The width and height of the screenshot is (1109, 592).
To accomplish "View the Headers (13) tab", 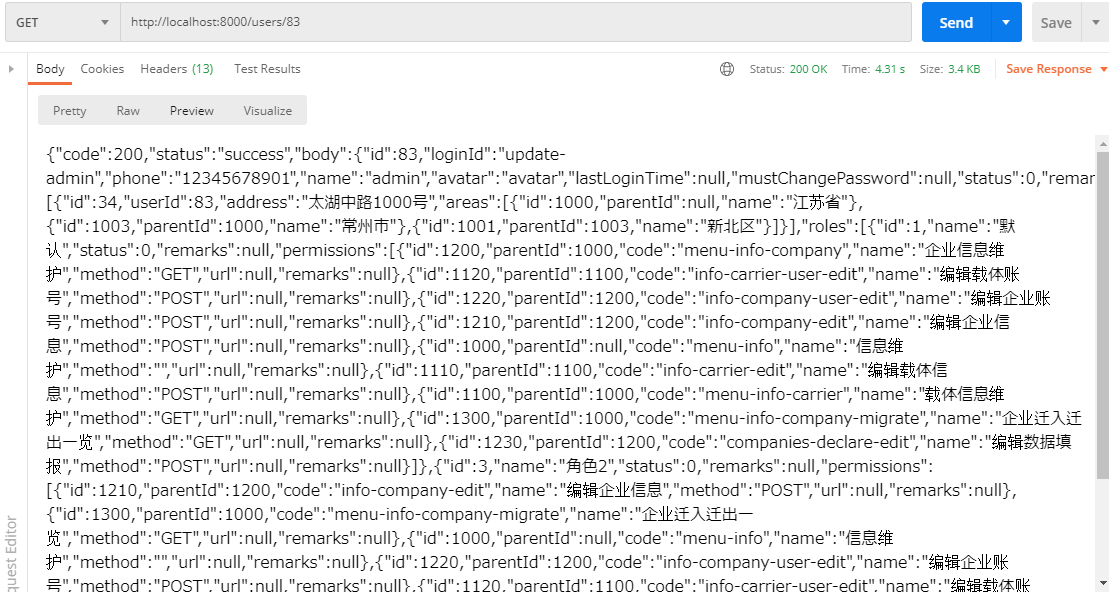I will coord(176,69).
